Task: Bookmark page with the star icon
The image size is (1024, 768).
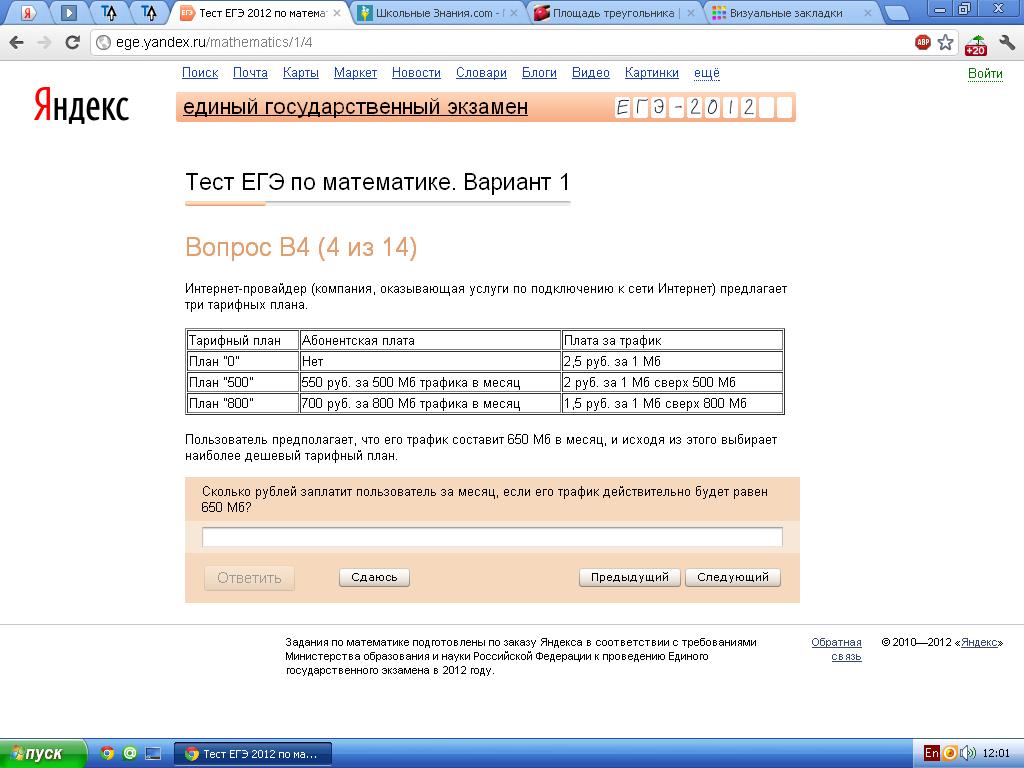Action: pos(945,42)
